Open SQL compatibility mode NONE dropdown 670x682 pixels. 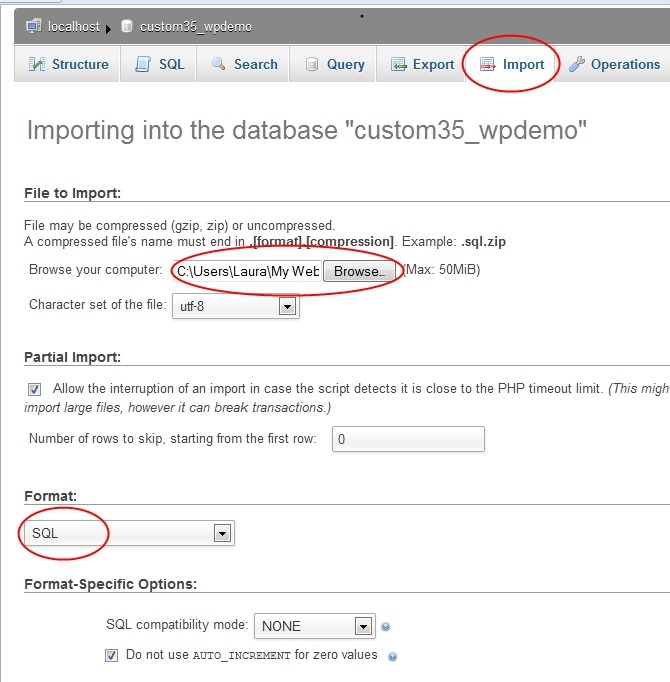pyautogui.click(x=315, y=626)
